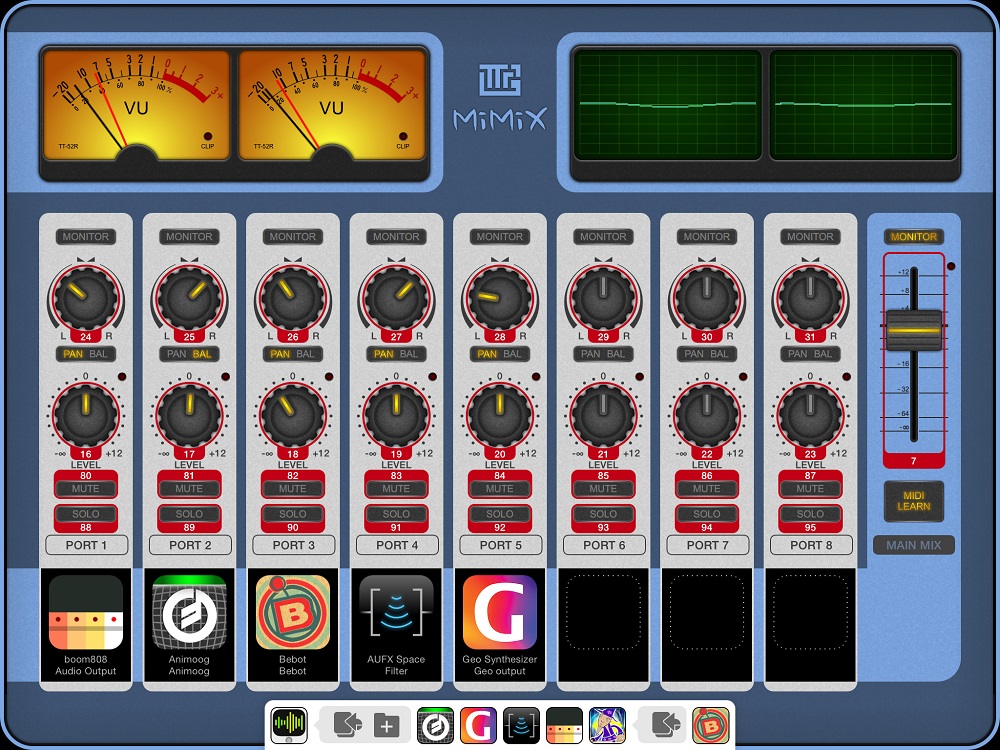Click the main mix fader handle
This screenshot has height=750, width=1000.
(914, 330)
